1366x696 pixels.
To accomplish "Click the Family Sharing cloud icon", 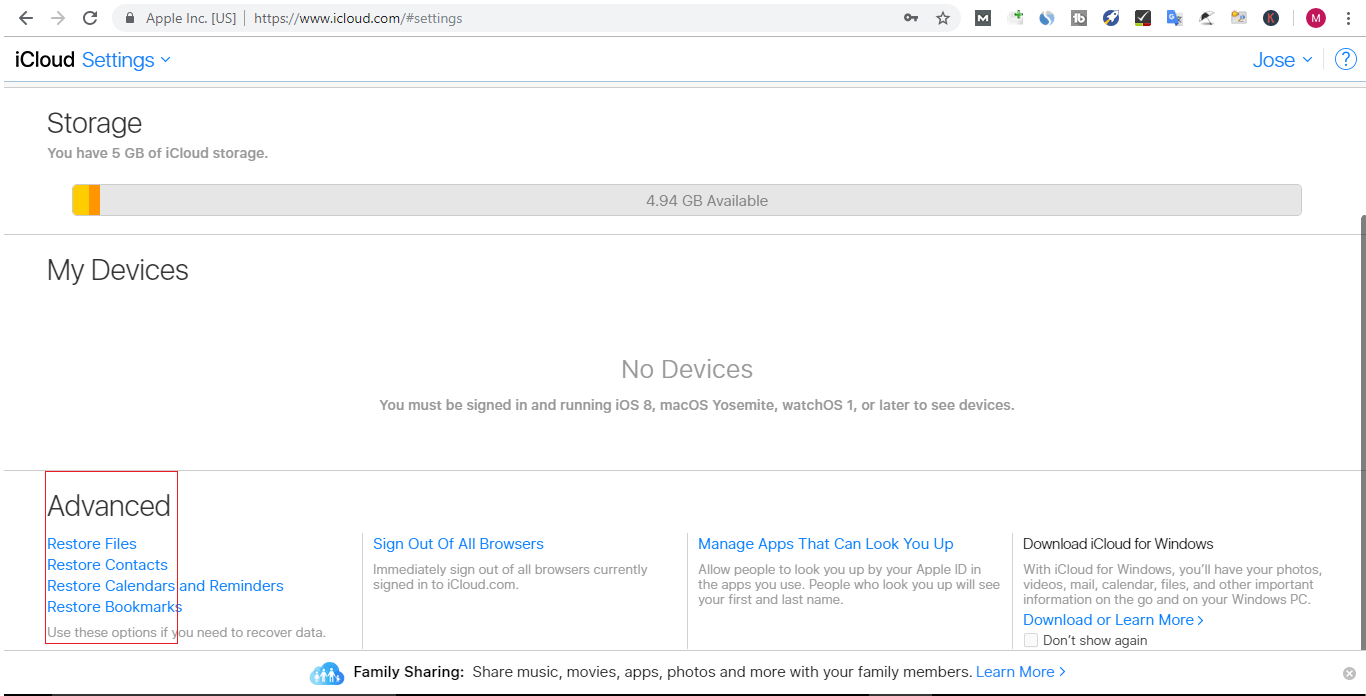I will pyautogui.click(x=327, y=673).
